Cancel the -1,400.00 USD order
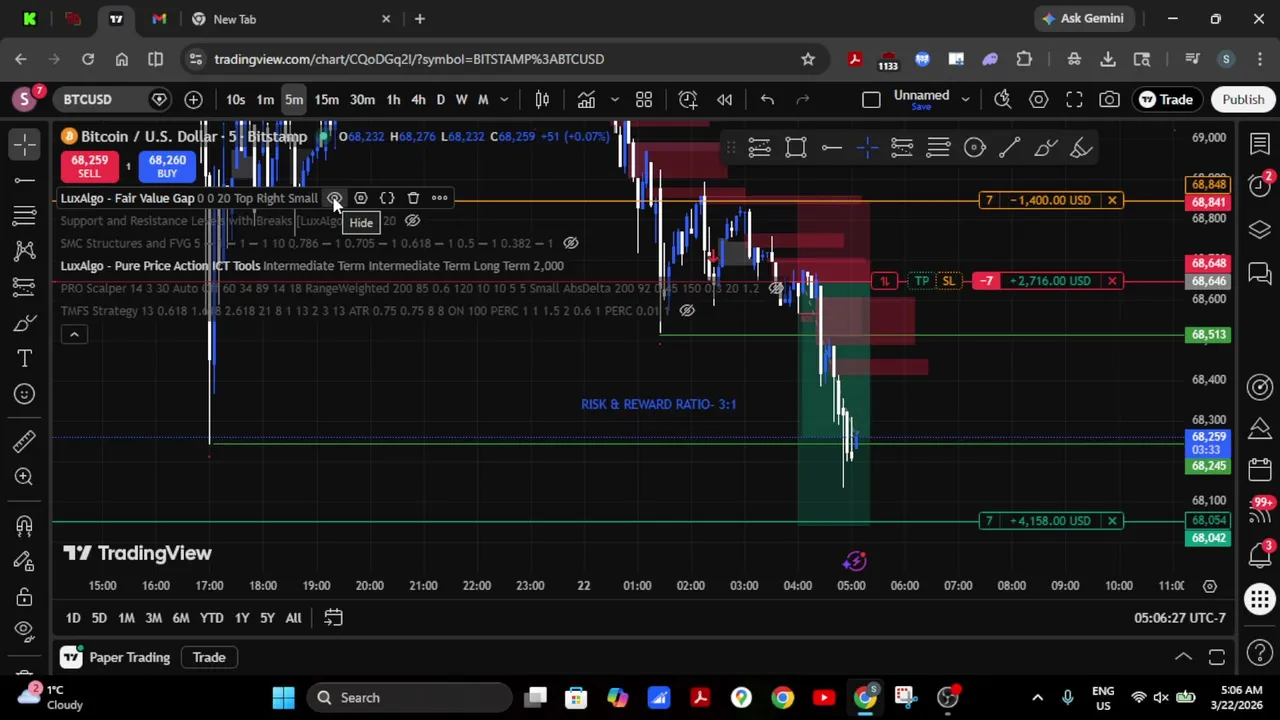The width and height of the screenshot is (1280, 720). (x=1112, y=200)
